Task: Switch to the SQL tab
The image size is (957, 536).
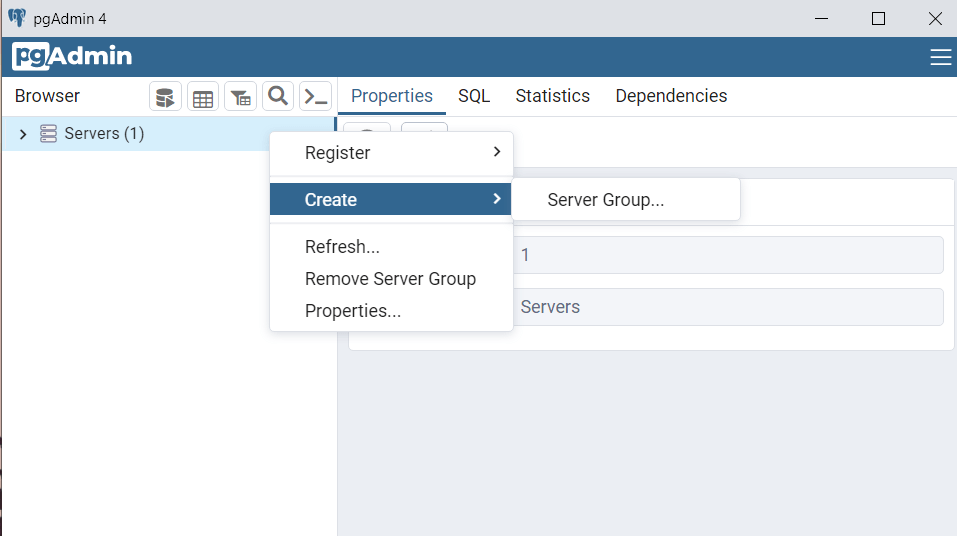Action: [x=474, y=96]
